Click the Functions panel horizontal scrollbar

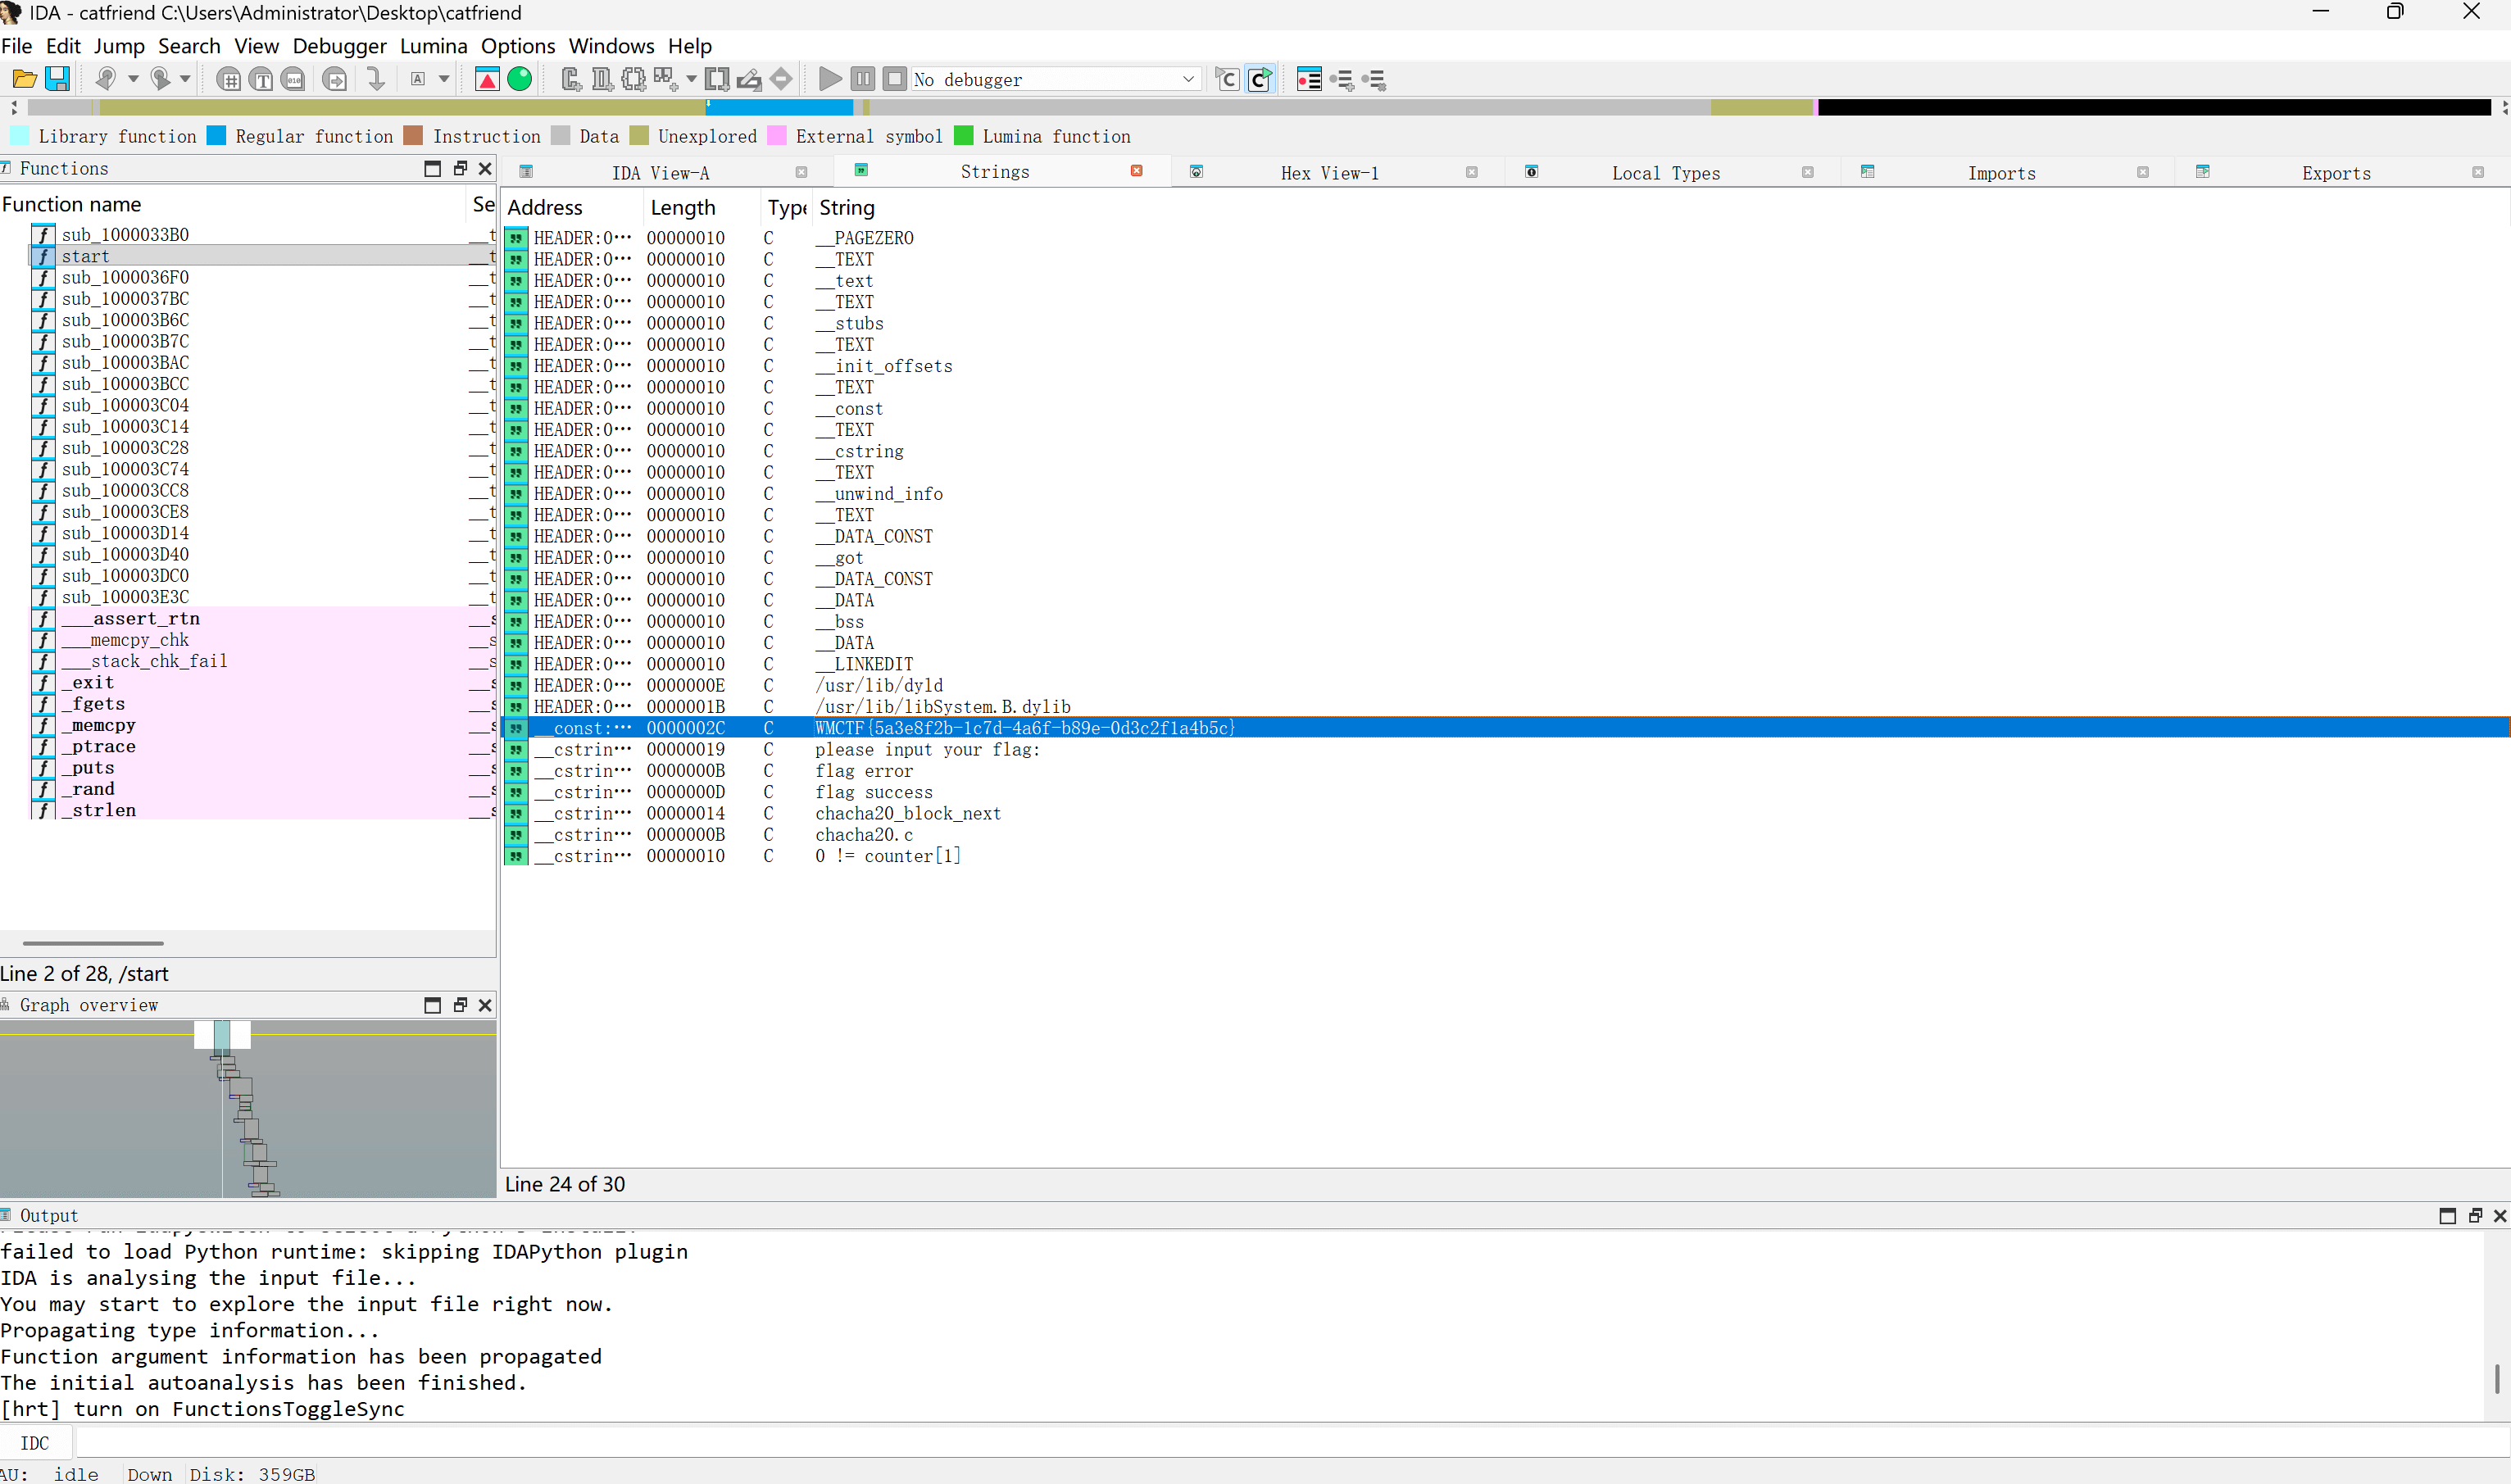coord(93,942)
